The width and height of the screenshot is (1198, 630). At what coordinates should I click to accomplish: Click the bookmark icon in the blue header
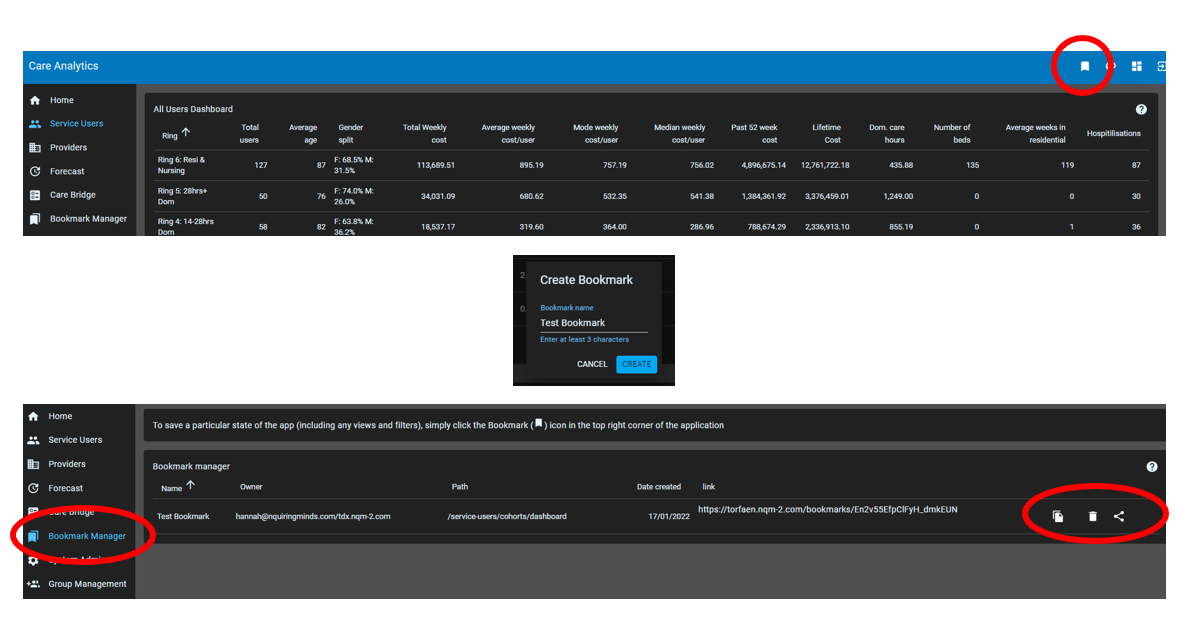coord(1084,66)
